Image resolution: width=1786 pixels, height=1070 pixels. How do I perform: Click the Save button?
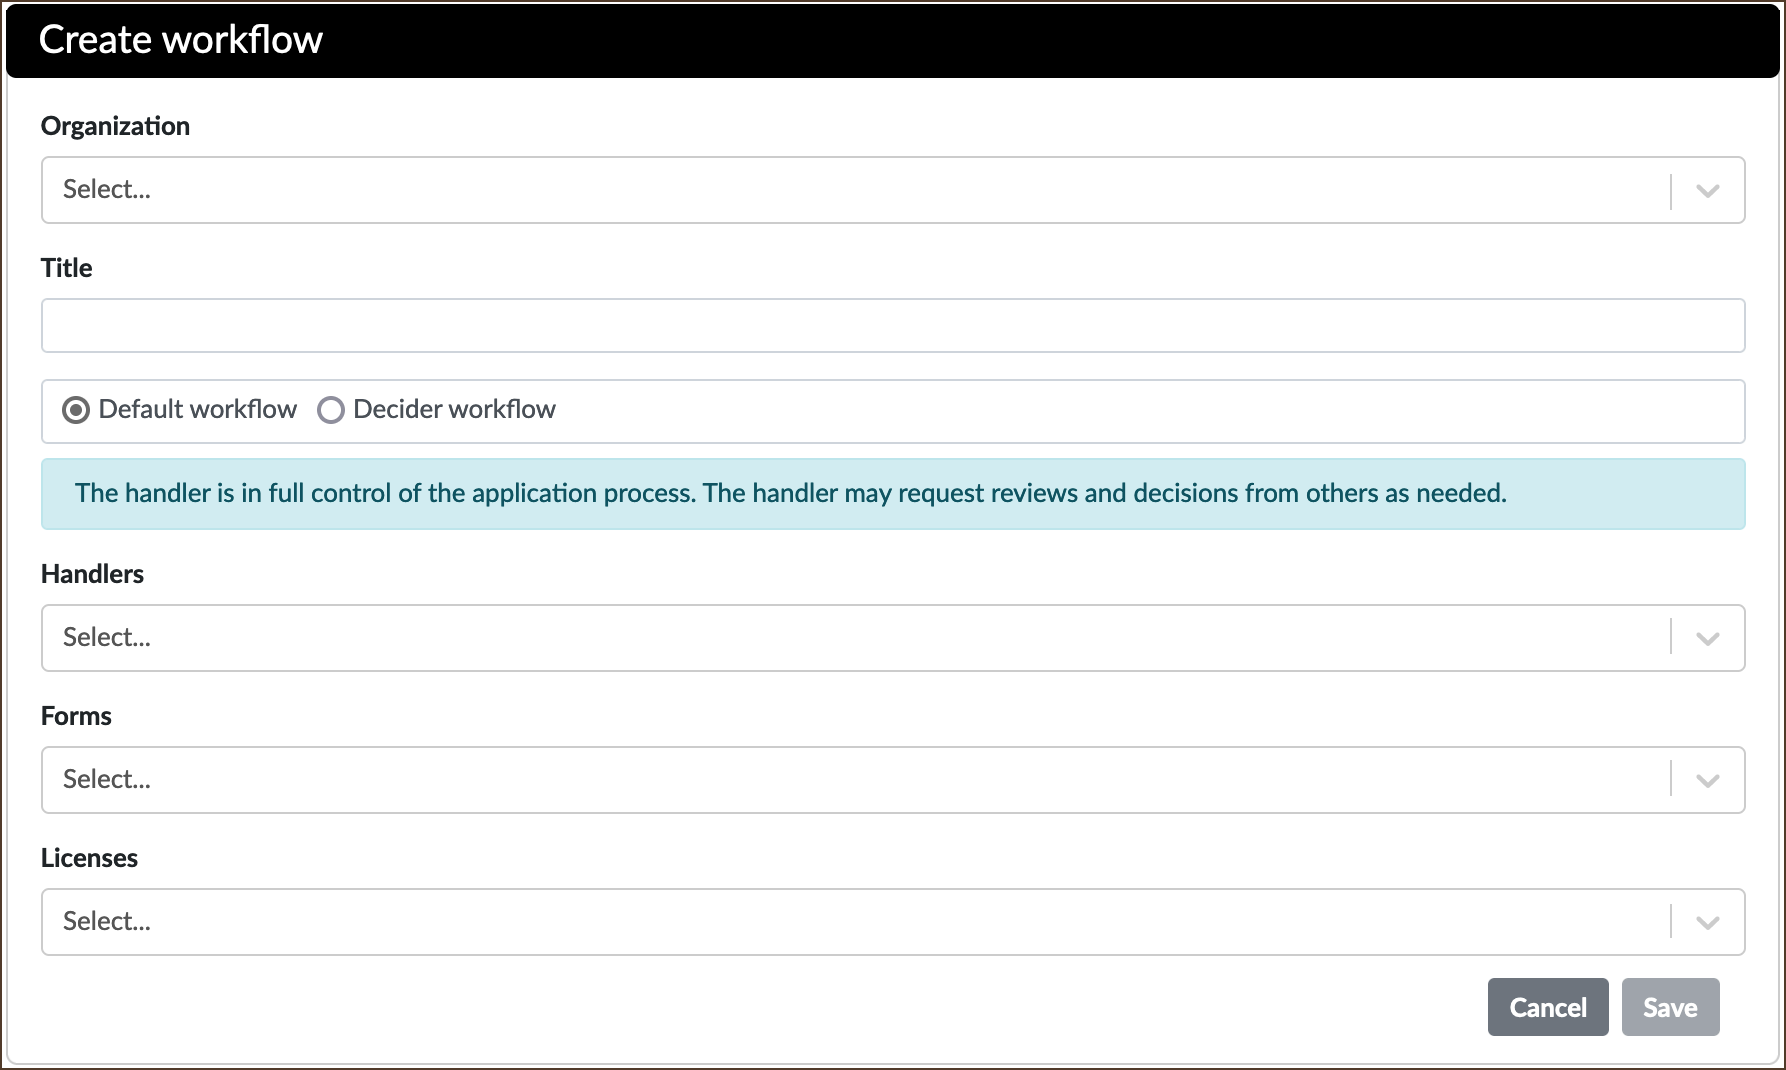point(1671,1007)
